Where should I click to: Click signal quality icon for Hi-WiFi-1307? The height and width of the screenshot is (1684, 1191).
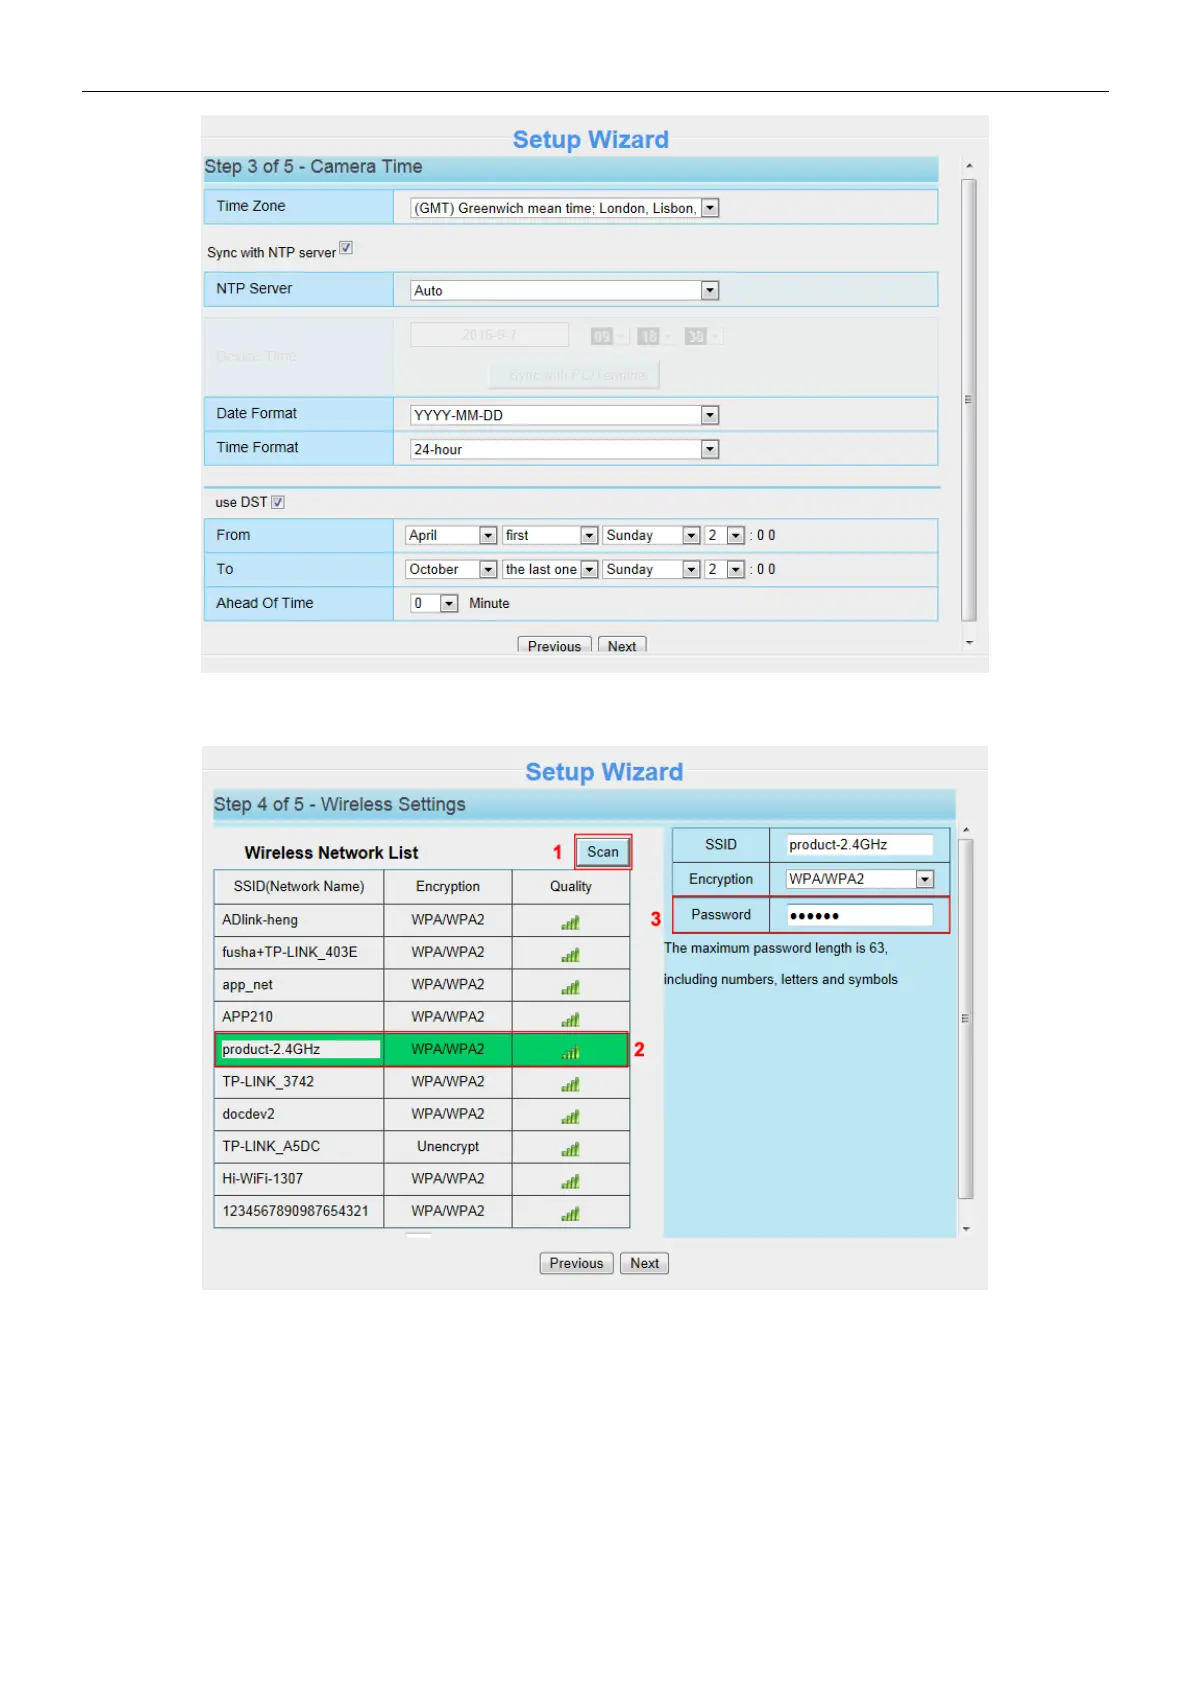click(x=570, y=1181)
